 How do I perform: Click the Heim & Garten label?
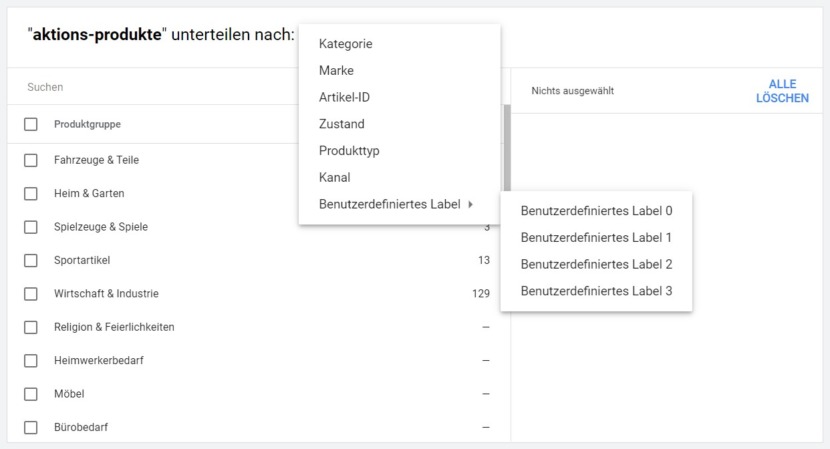point(89,194)
